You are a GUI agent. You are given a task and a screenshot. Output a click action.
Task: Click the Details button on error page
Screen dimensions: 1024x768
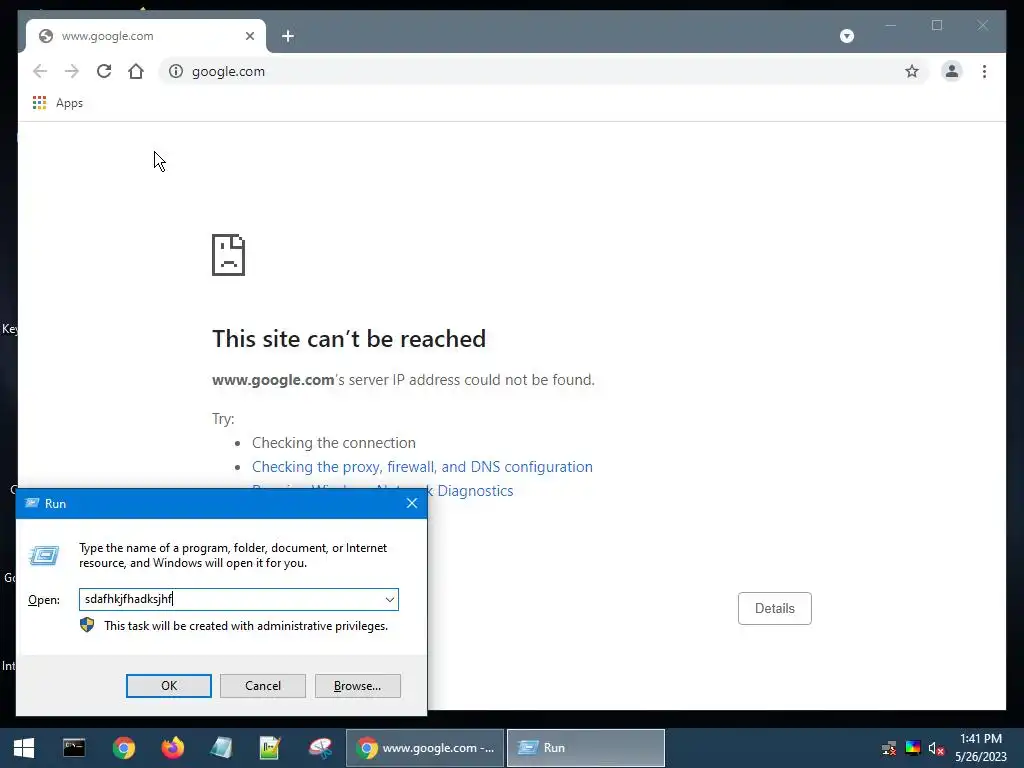tap(775, 608)
